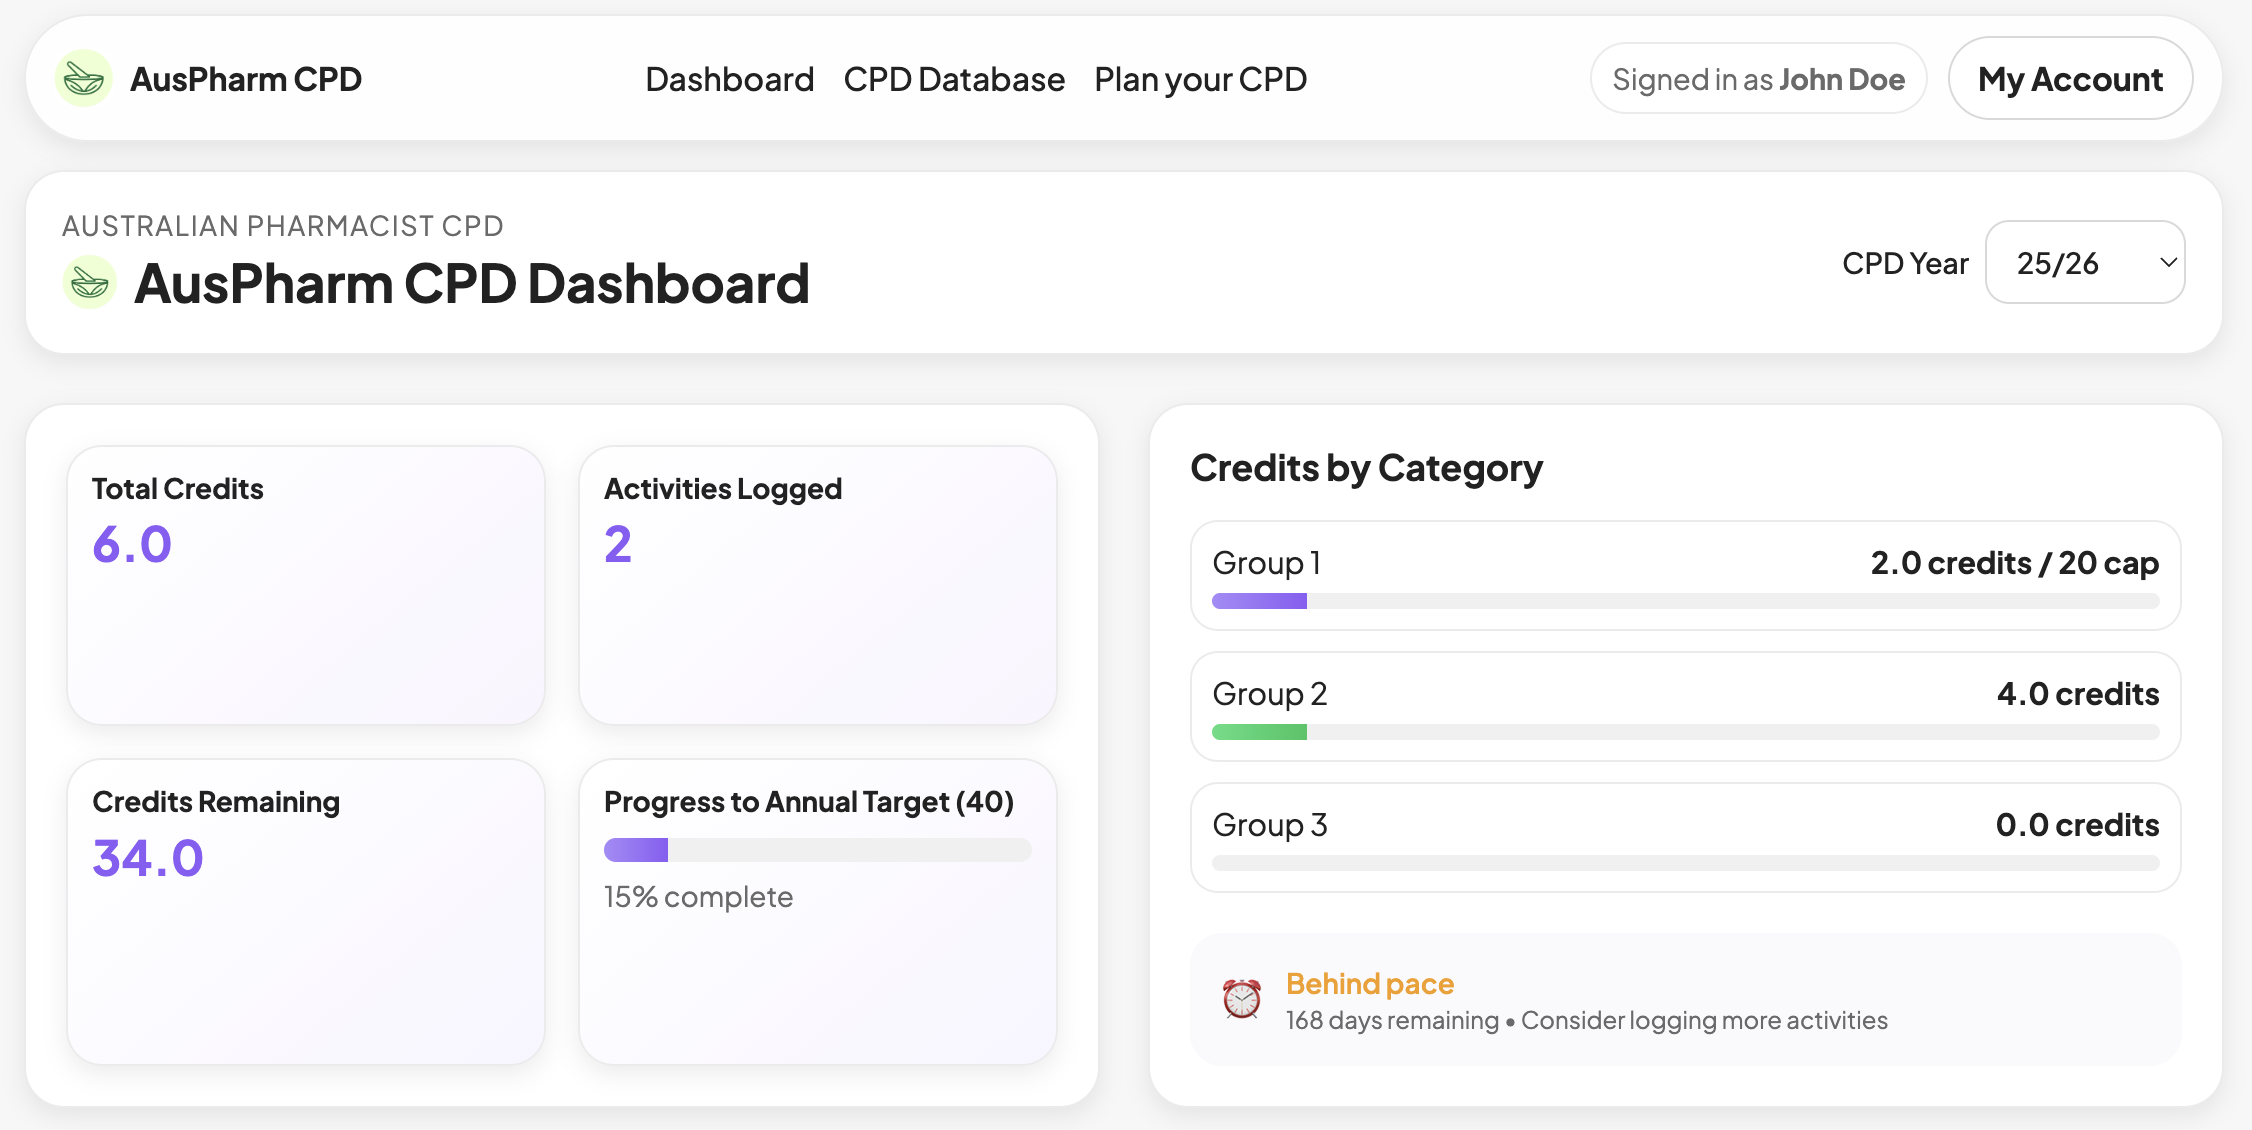Click the alarm clock Behind pace icon

click(x=1241, y=1000)
